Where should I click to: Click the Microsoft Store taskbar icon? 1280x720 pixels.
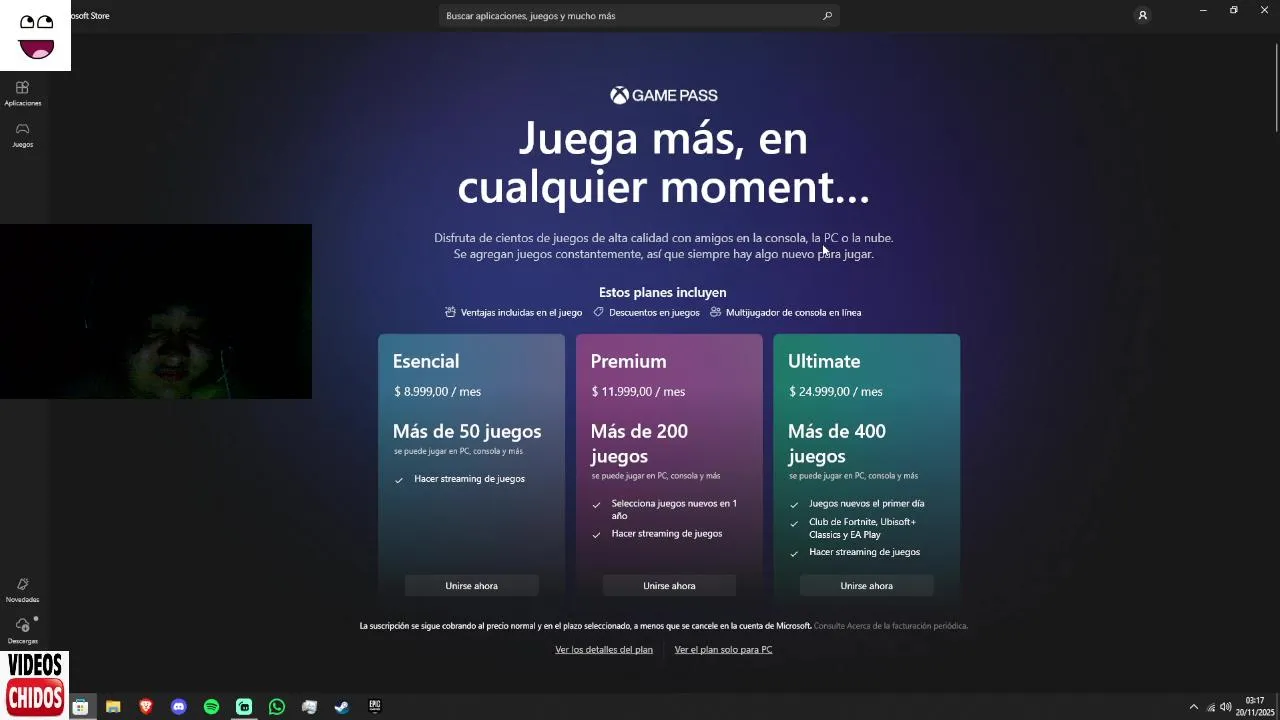(80, 707)
